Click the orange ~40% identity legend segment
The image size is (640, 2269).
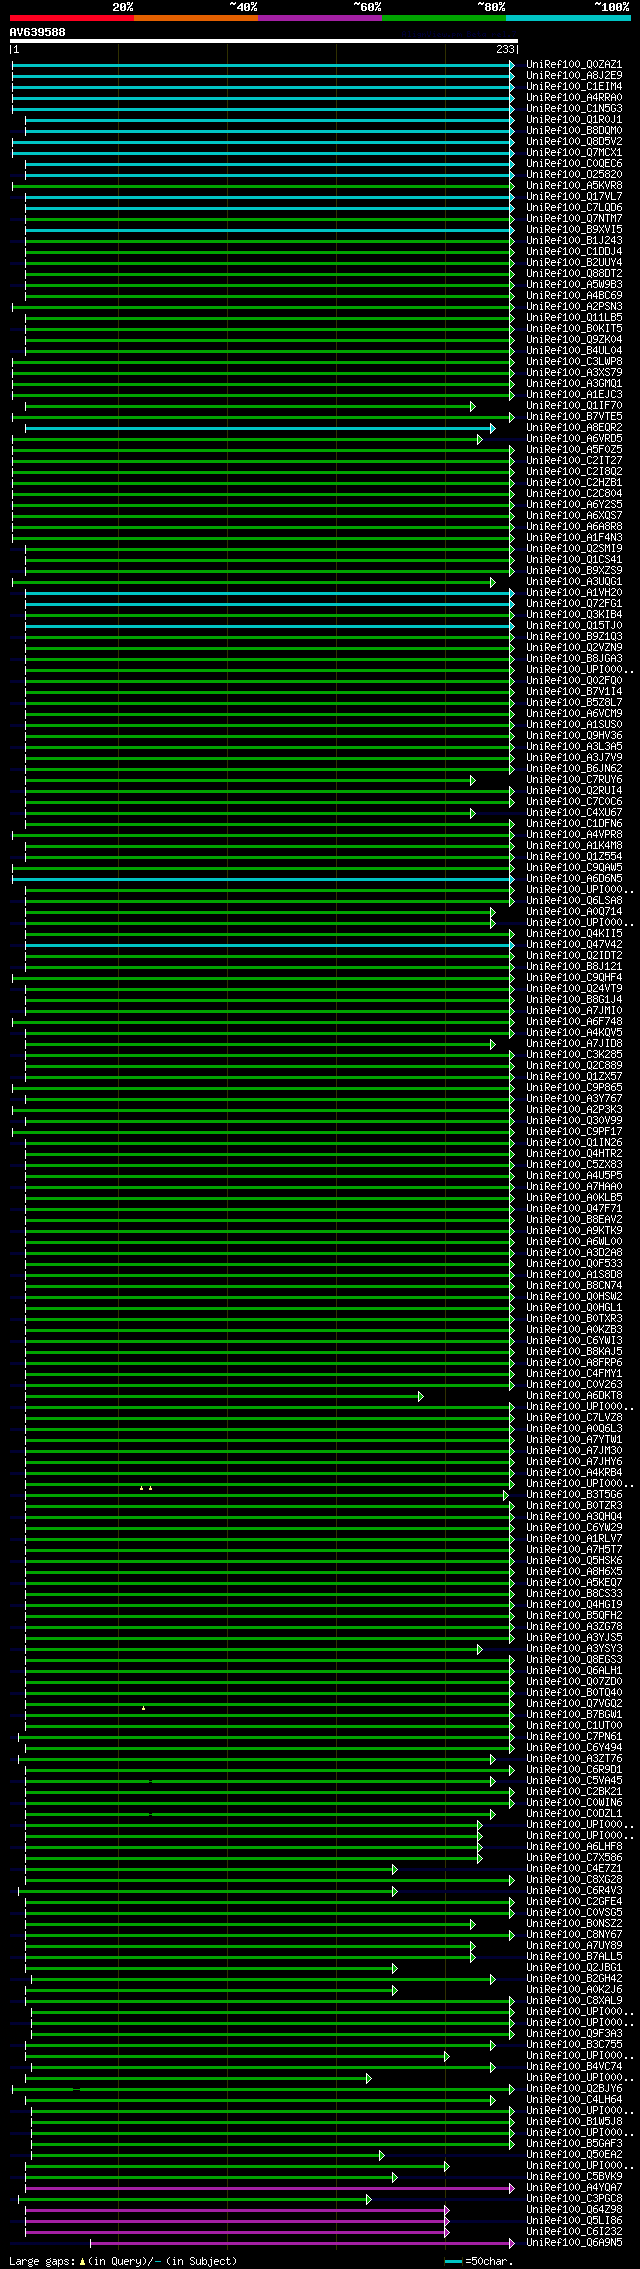(196, 18)
